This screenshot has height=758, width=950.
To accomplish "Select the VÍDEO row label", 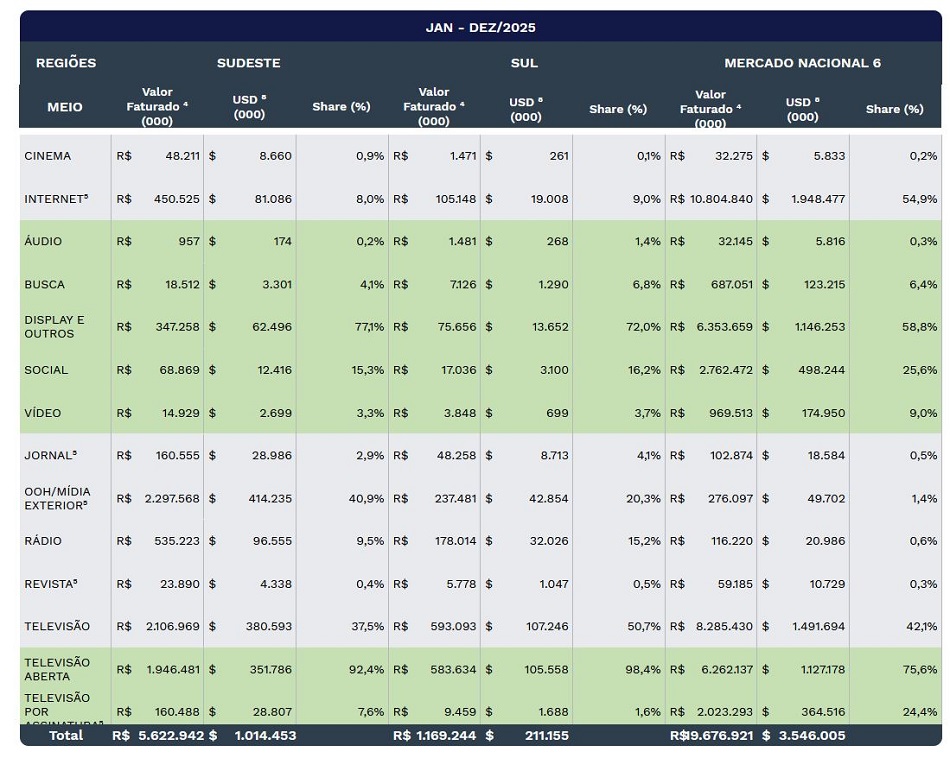I will [43, 413].
